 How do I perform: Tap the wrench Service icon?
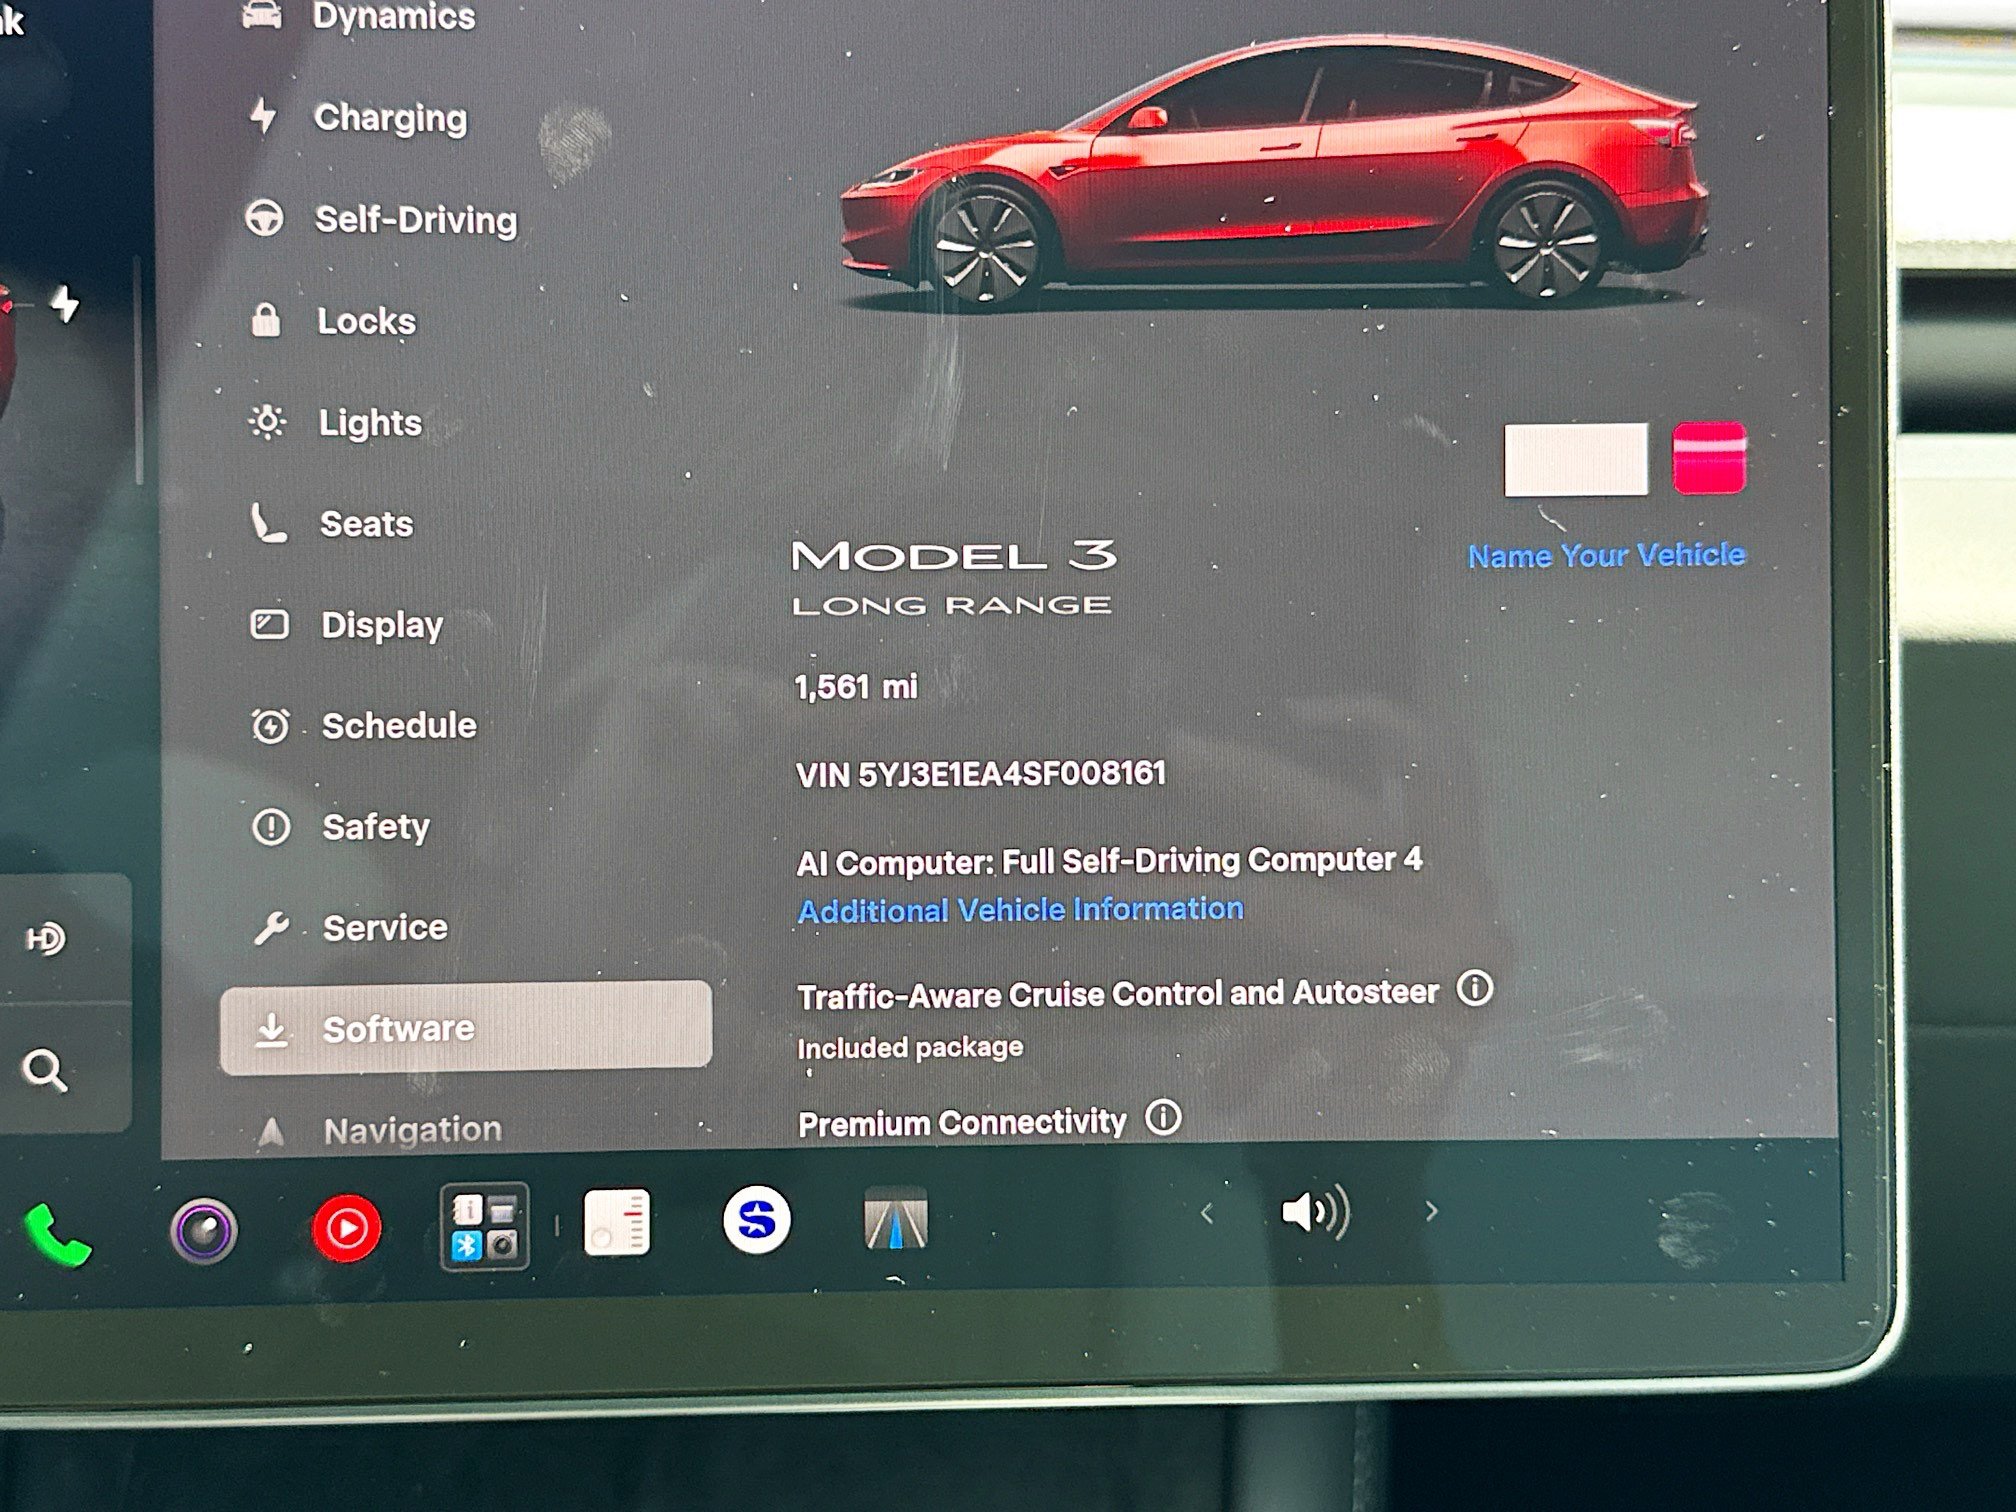click(x=271, y=929)
